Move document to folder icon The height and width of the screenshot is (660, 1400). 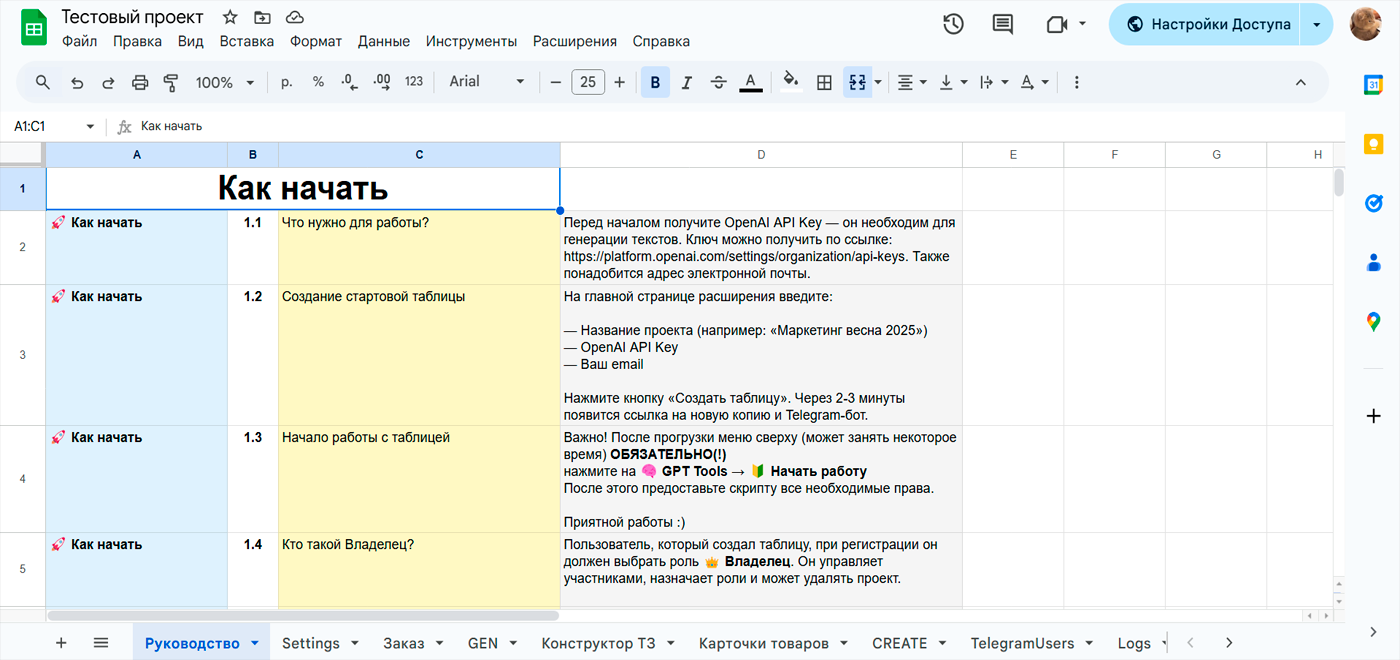click(x=262, y=17)
